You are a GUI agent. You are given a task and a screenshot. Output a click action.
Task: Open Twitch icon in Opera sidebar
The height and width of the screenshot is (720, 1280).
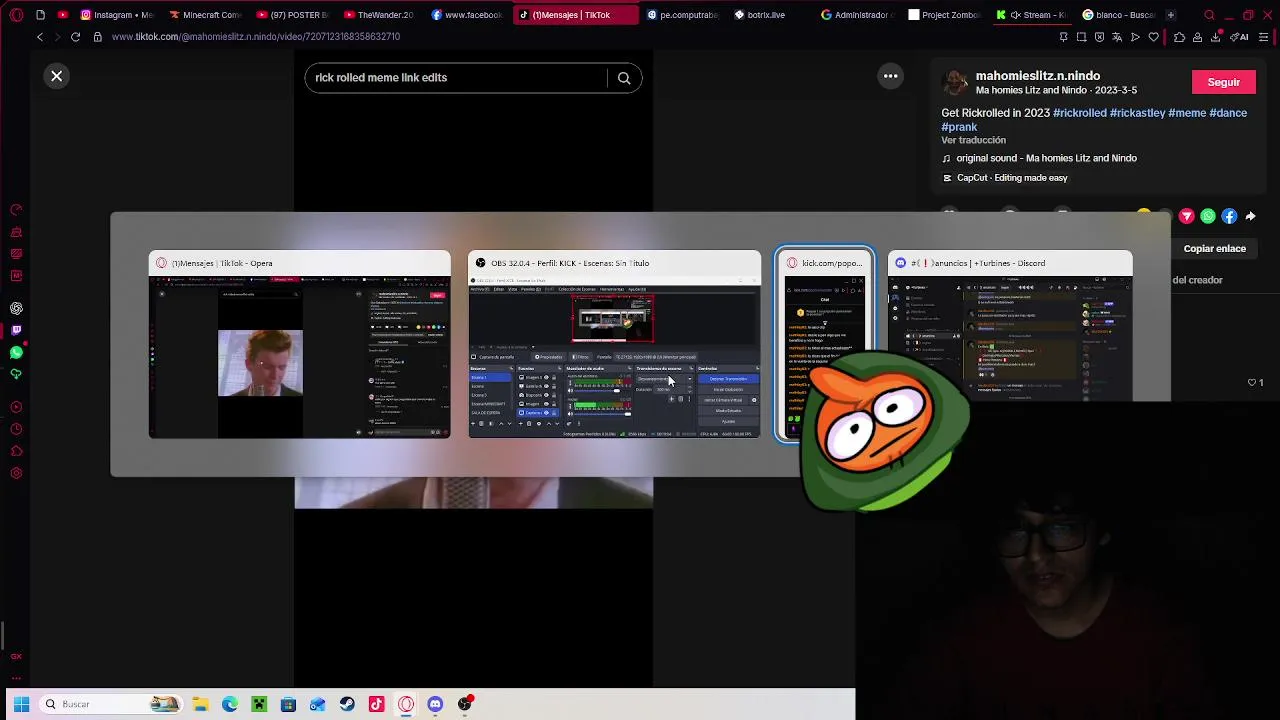pos(16,330)
